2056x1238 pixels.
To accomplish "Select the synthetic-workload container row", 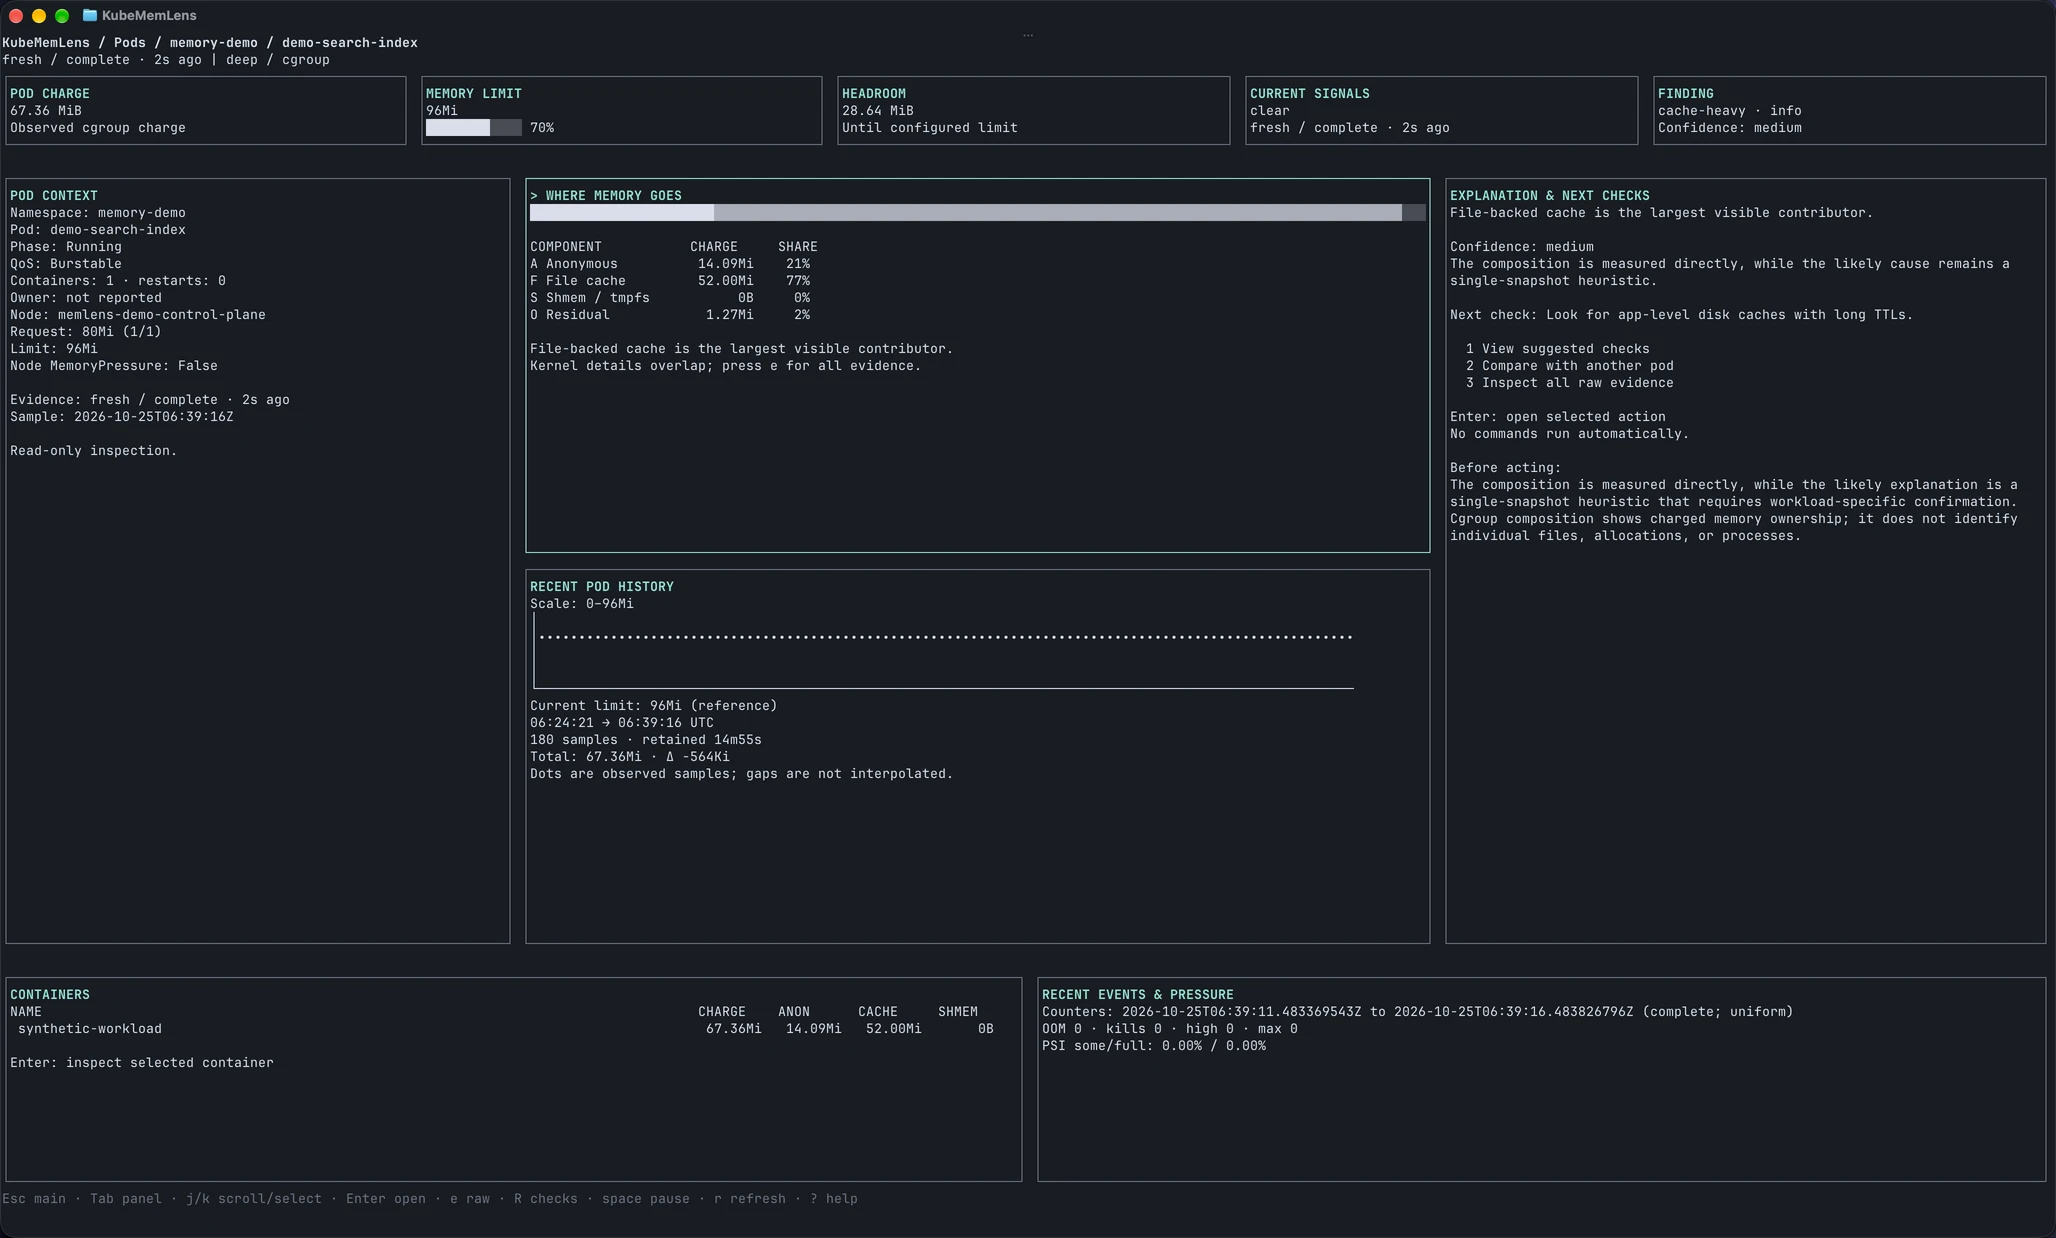I will (506, 1029).
